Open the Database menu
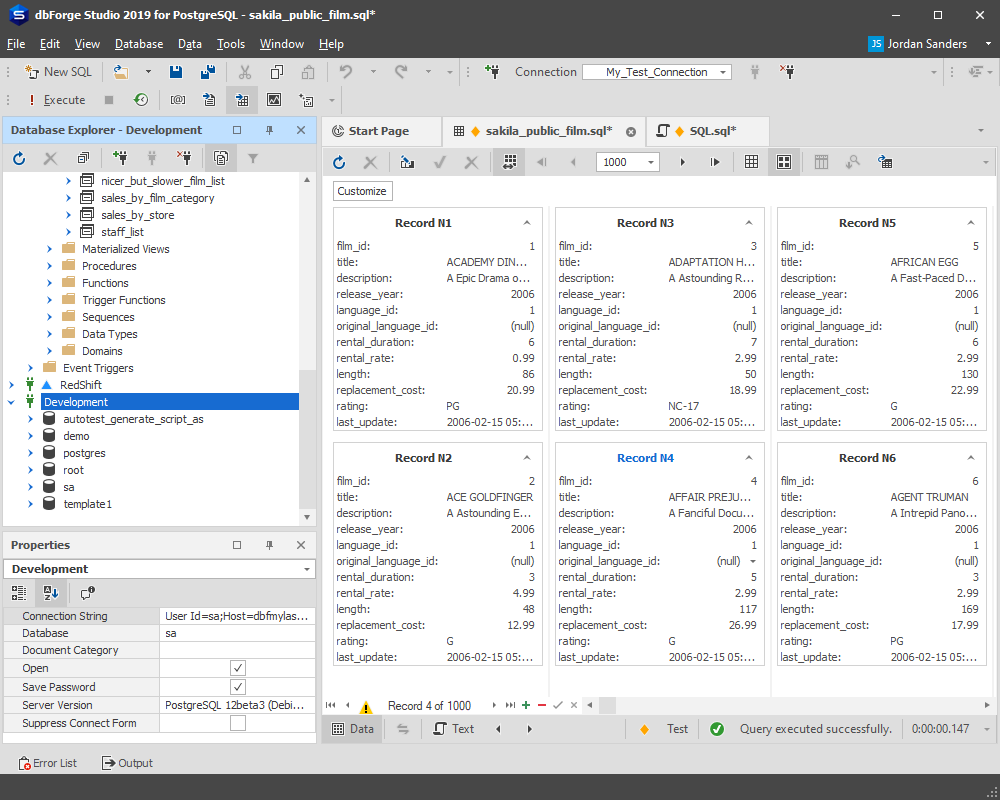 pyautogui.click(x=139, y=44)
